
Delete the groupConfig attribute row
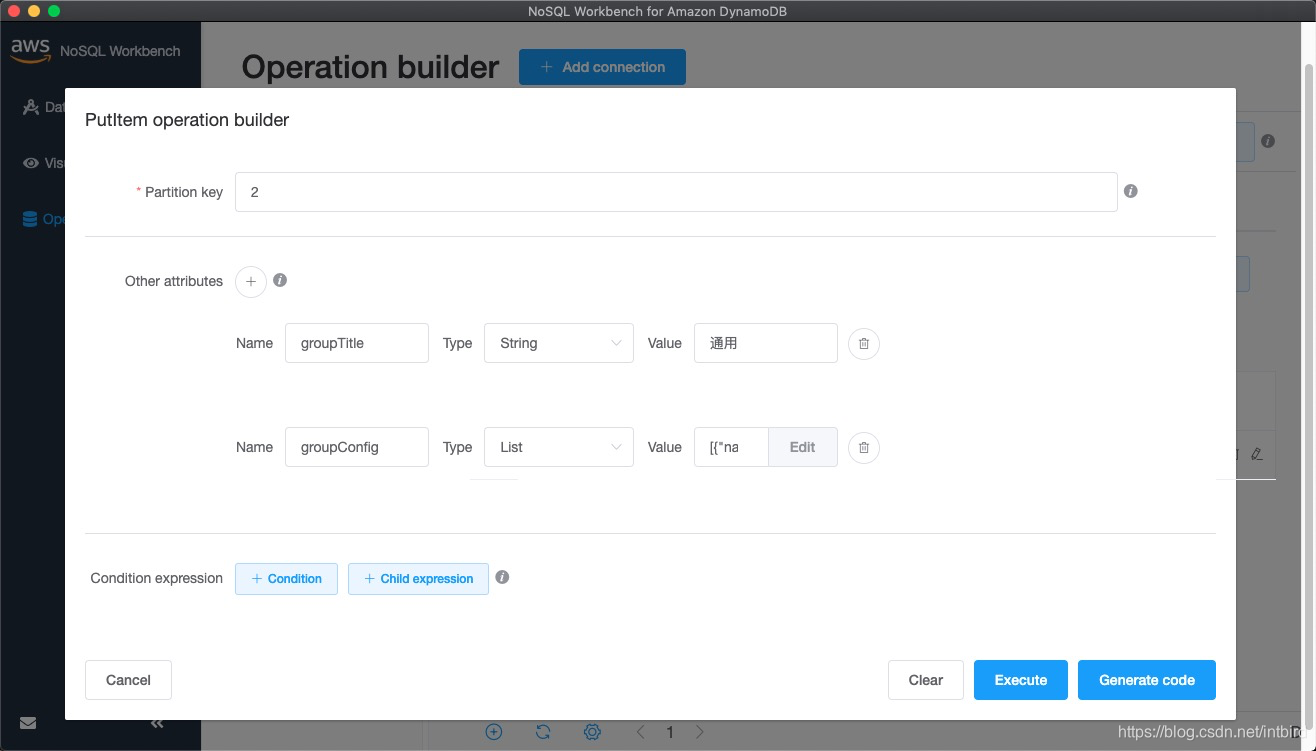[864, 447]
